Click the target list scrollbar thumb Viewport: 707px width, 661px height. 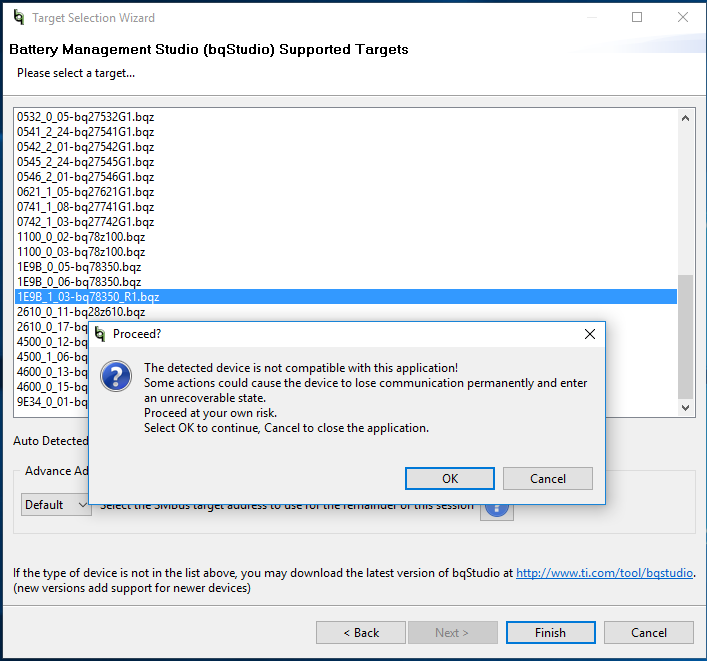tap(685, 336)
